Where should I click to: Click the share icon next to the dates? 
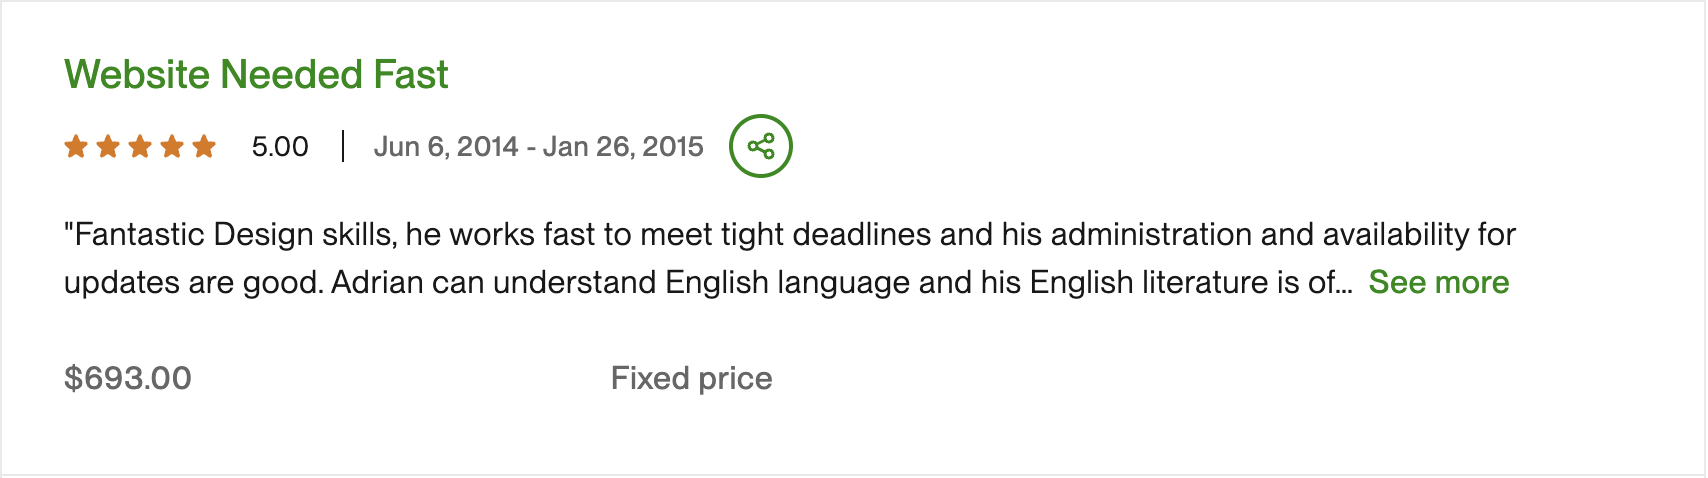pos(760,147)
